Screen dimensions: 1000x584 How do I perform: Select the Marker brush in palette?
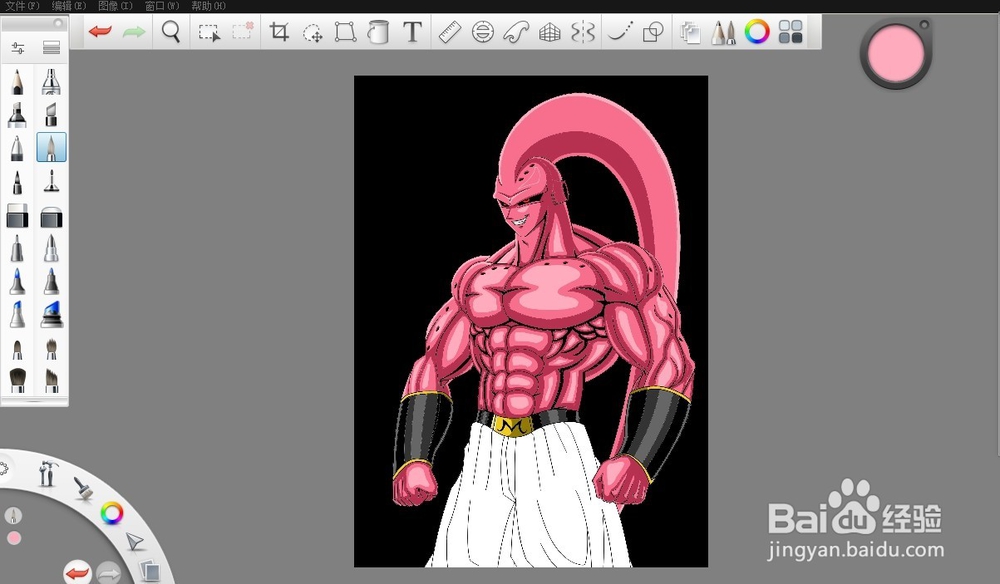(17, 115)
